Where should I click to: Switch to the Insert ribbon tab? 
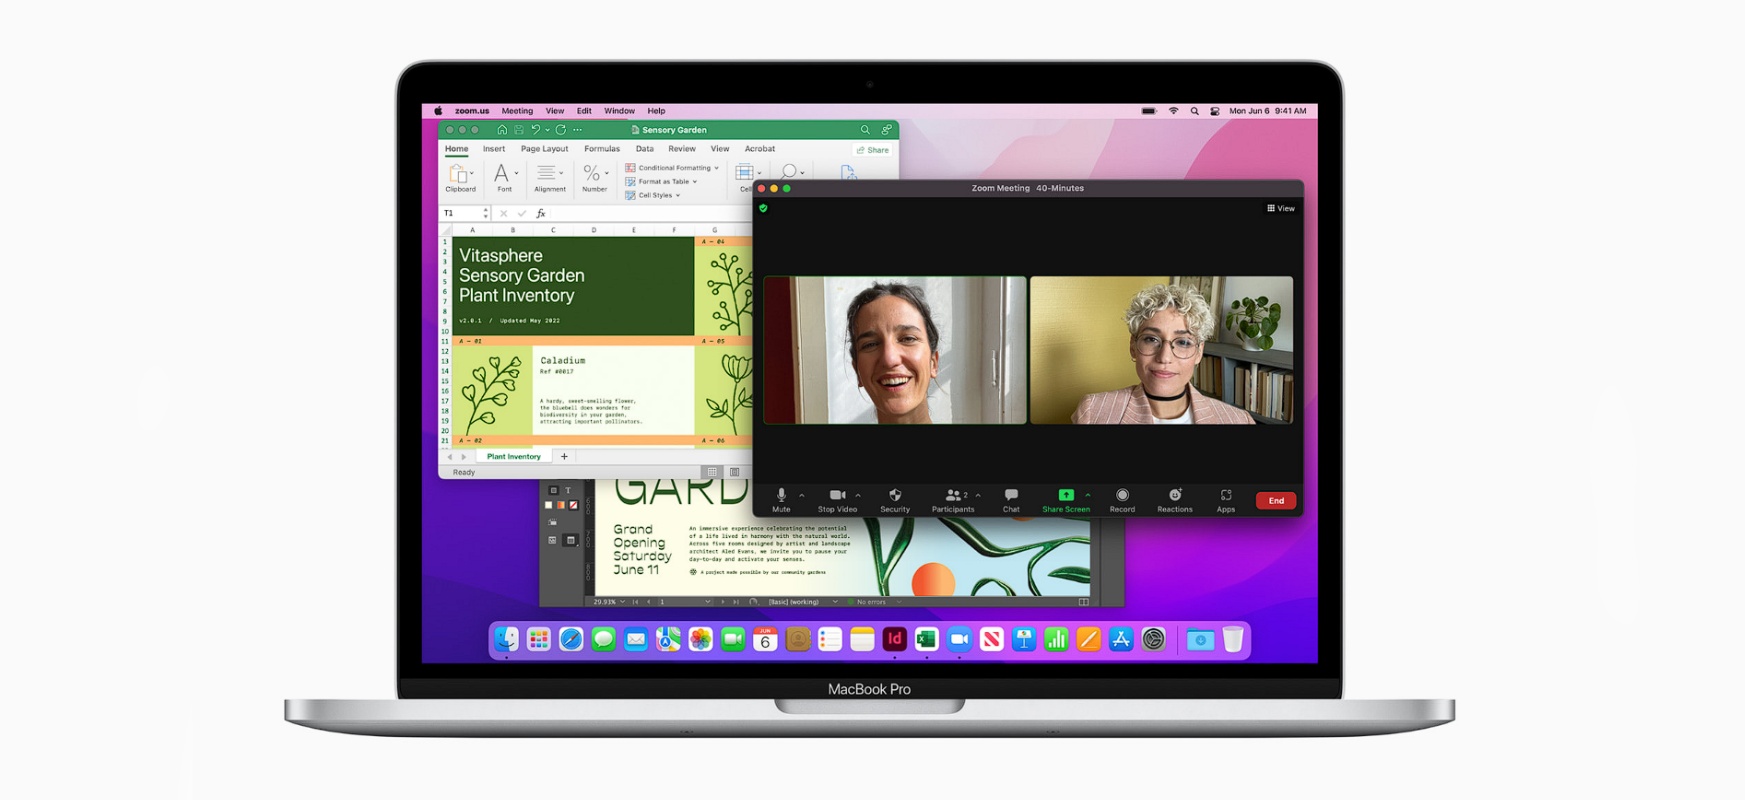[x=494, y=149]
